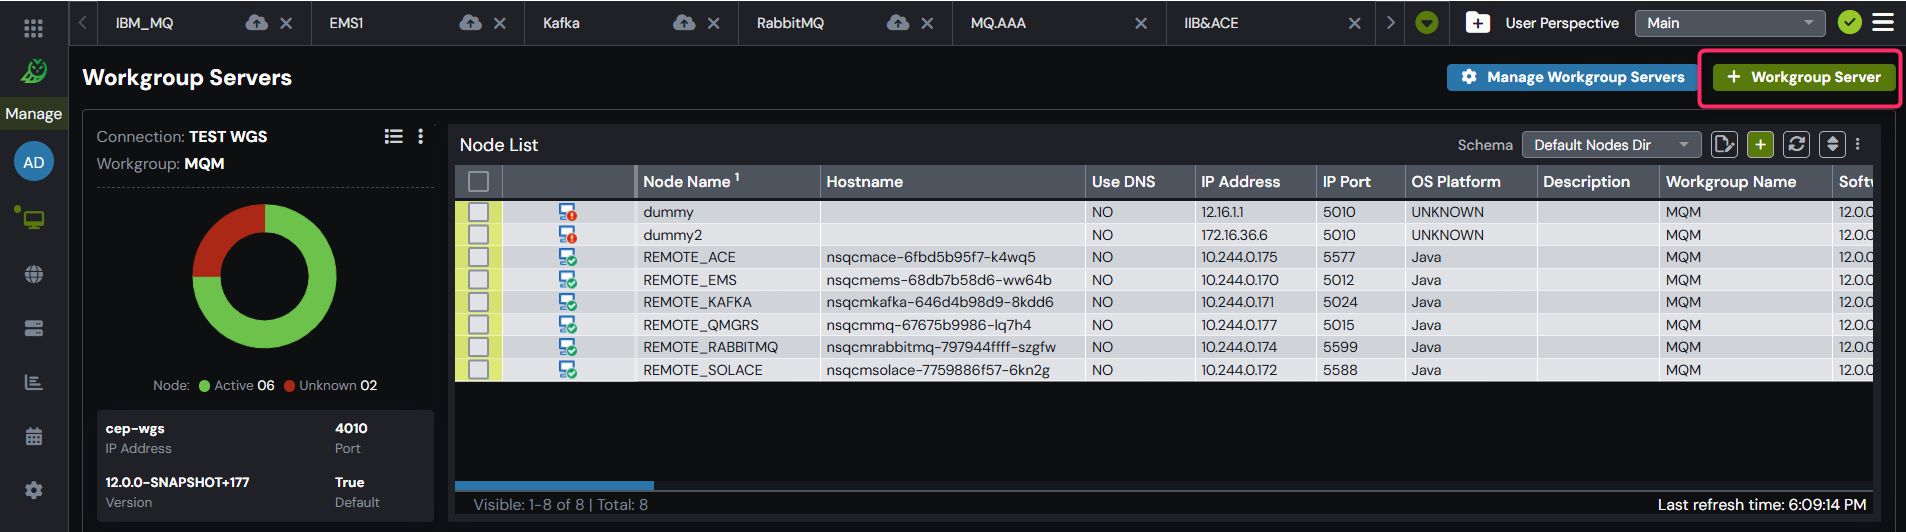Click hostname nsqcmsolace-7759886f57-6kn2g

point(938,370)
